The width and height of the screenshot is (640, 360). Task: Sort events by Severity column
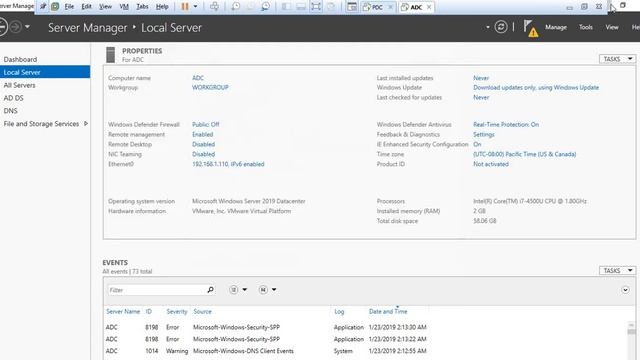177,311
